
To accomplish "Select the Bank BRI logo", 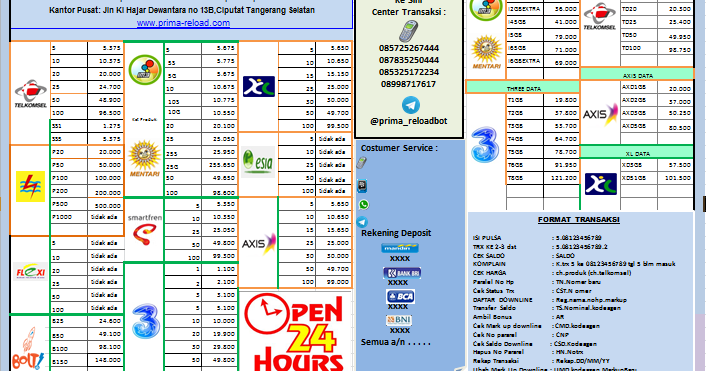I will tap(402, 273).
